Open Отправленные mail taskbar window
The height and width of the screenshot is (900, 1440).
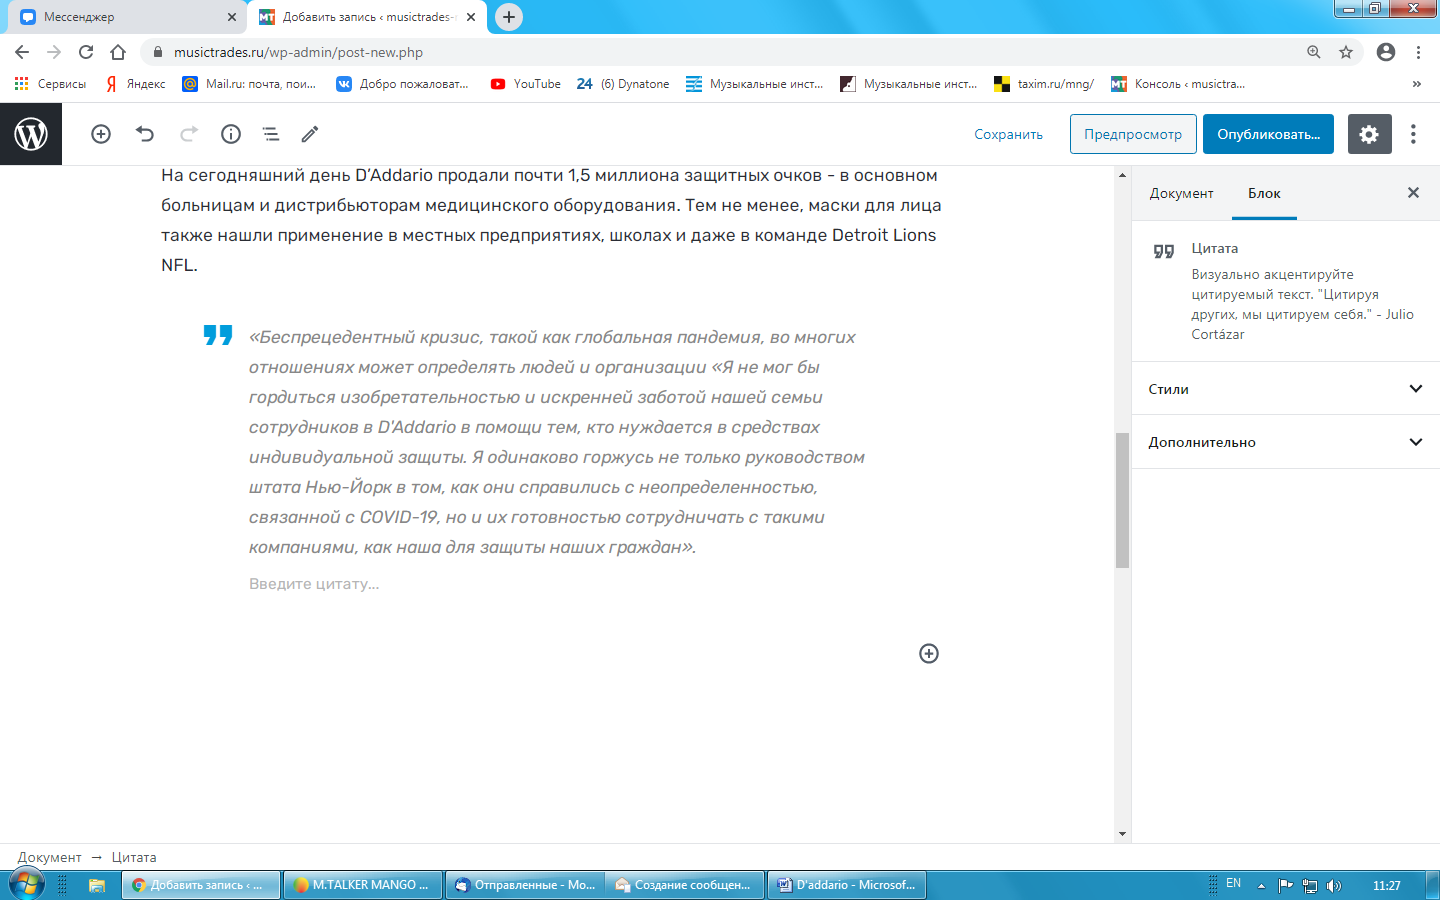click(524, 885)
